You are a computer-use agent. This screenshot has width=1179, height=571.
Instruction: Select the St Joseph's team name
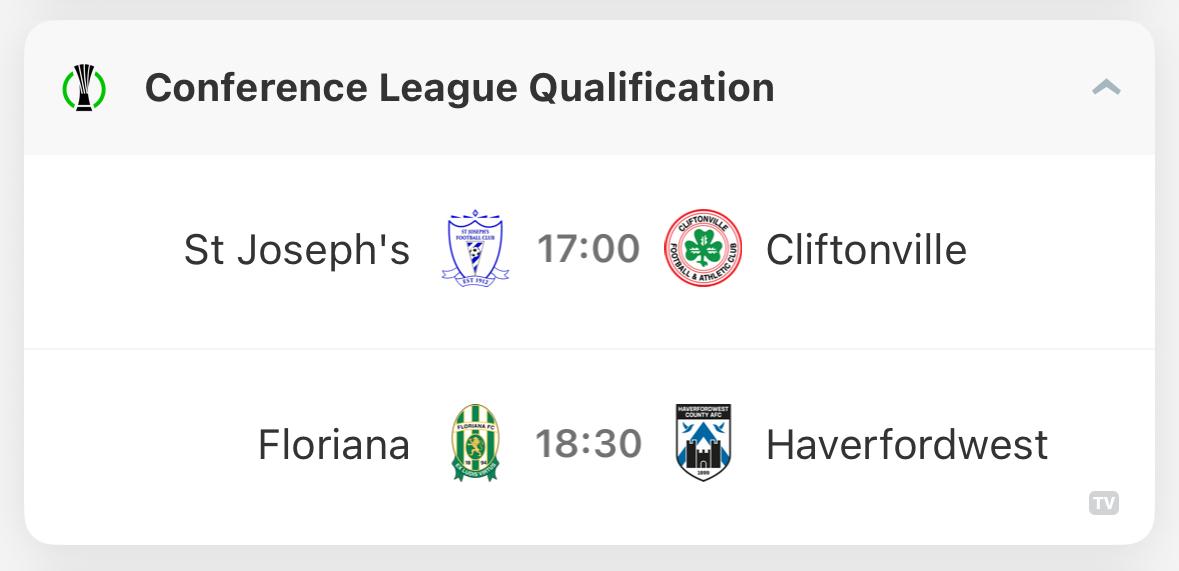297,249
